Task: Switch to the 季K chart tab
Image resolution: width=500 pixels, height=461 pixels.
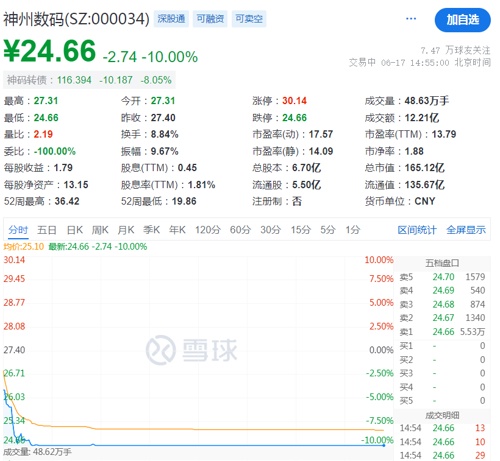Action: [151, 230]
